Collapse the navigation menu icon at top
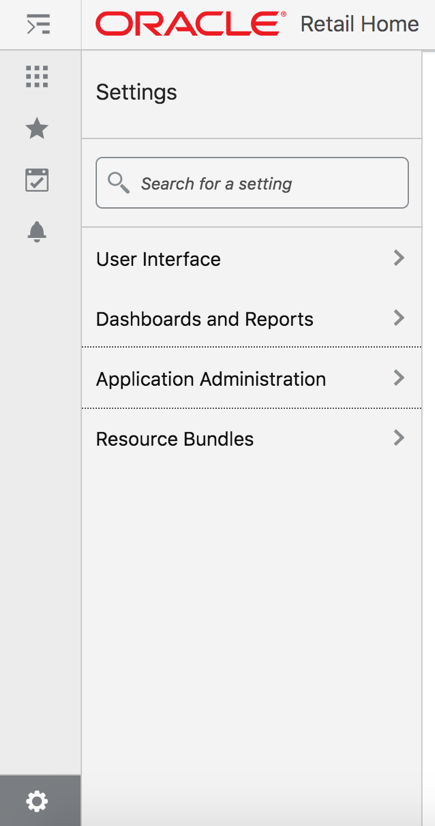 pos(38,25)
